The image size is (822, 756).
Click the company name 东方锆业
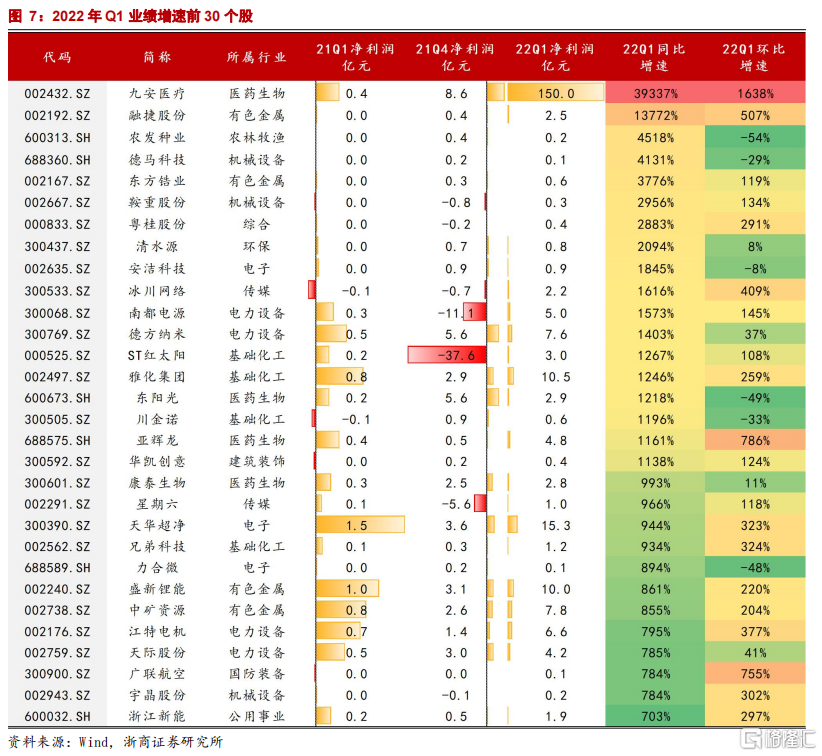tap(157, 181)
